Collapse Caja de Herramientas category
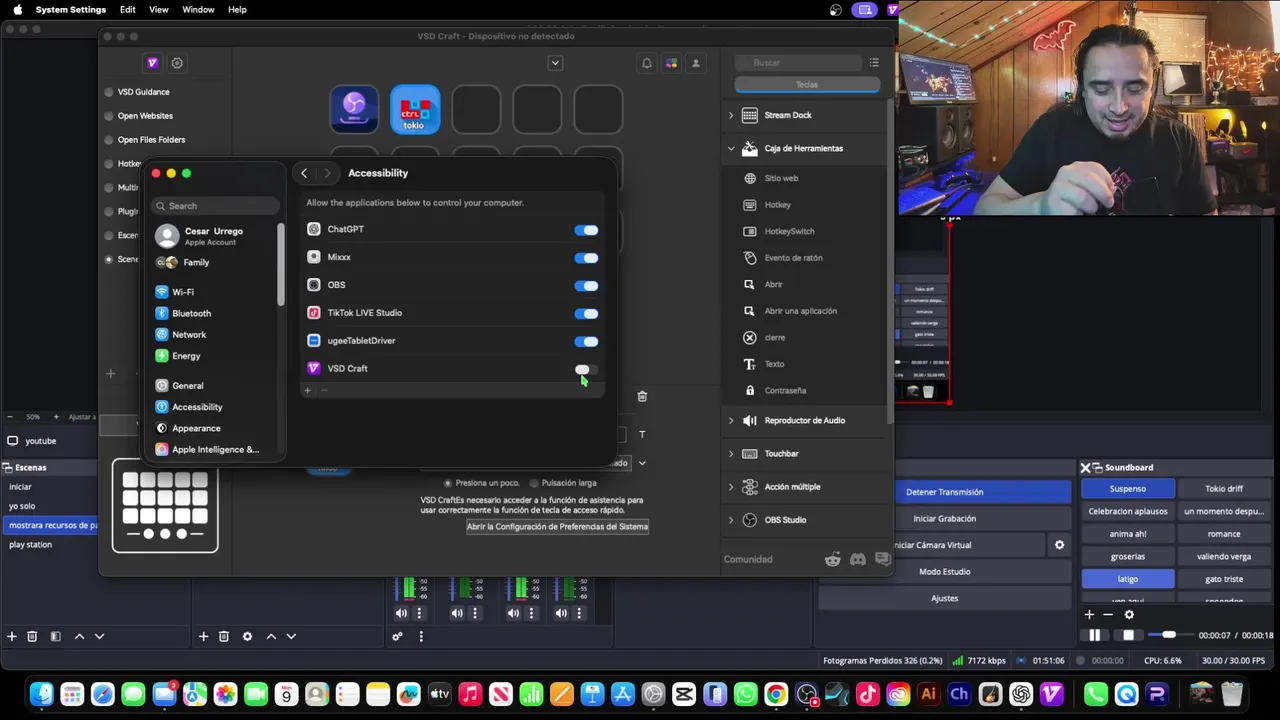The height and width of the screenshot is (720, 1280). pos(730,148)
